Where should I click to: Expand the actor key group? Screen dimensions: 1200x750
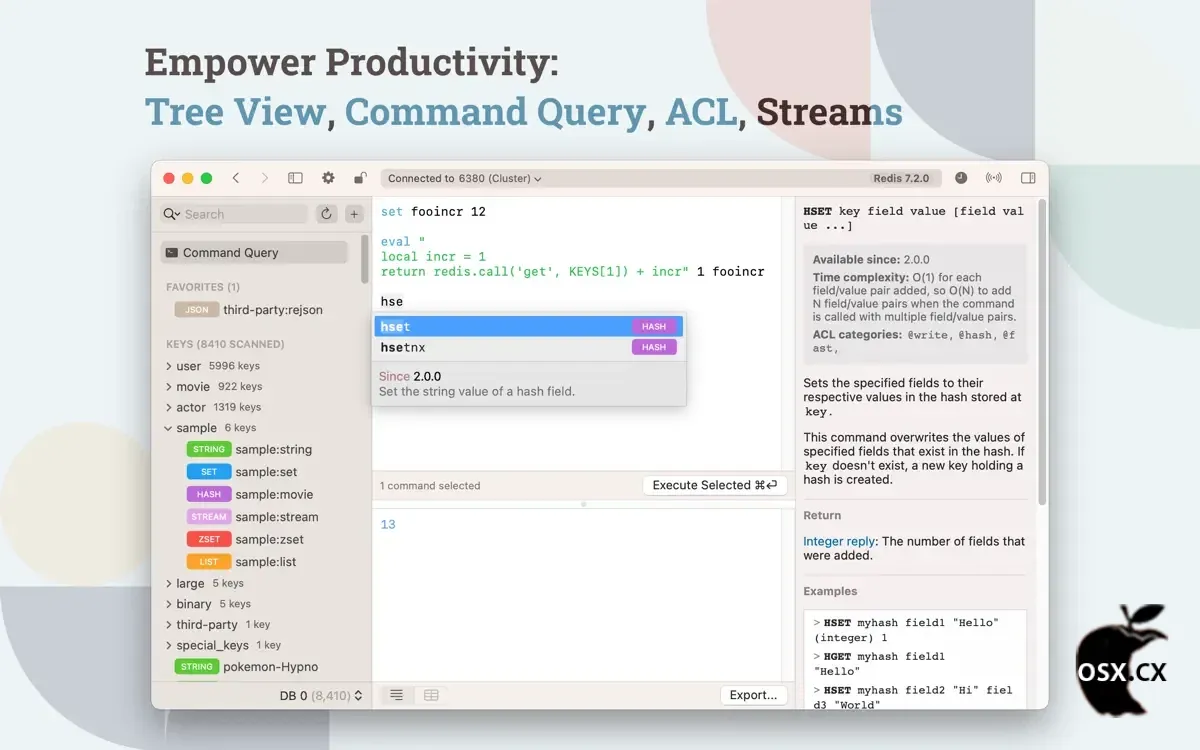[169, 407]
